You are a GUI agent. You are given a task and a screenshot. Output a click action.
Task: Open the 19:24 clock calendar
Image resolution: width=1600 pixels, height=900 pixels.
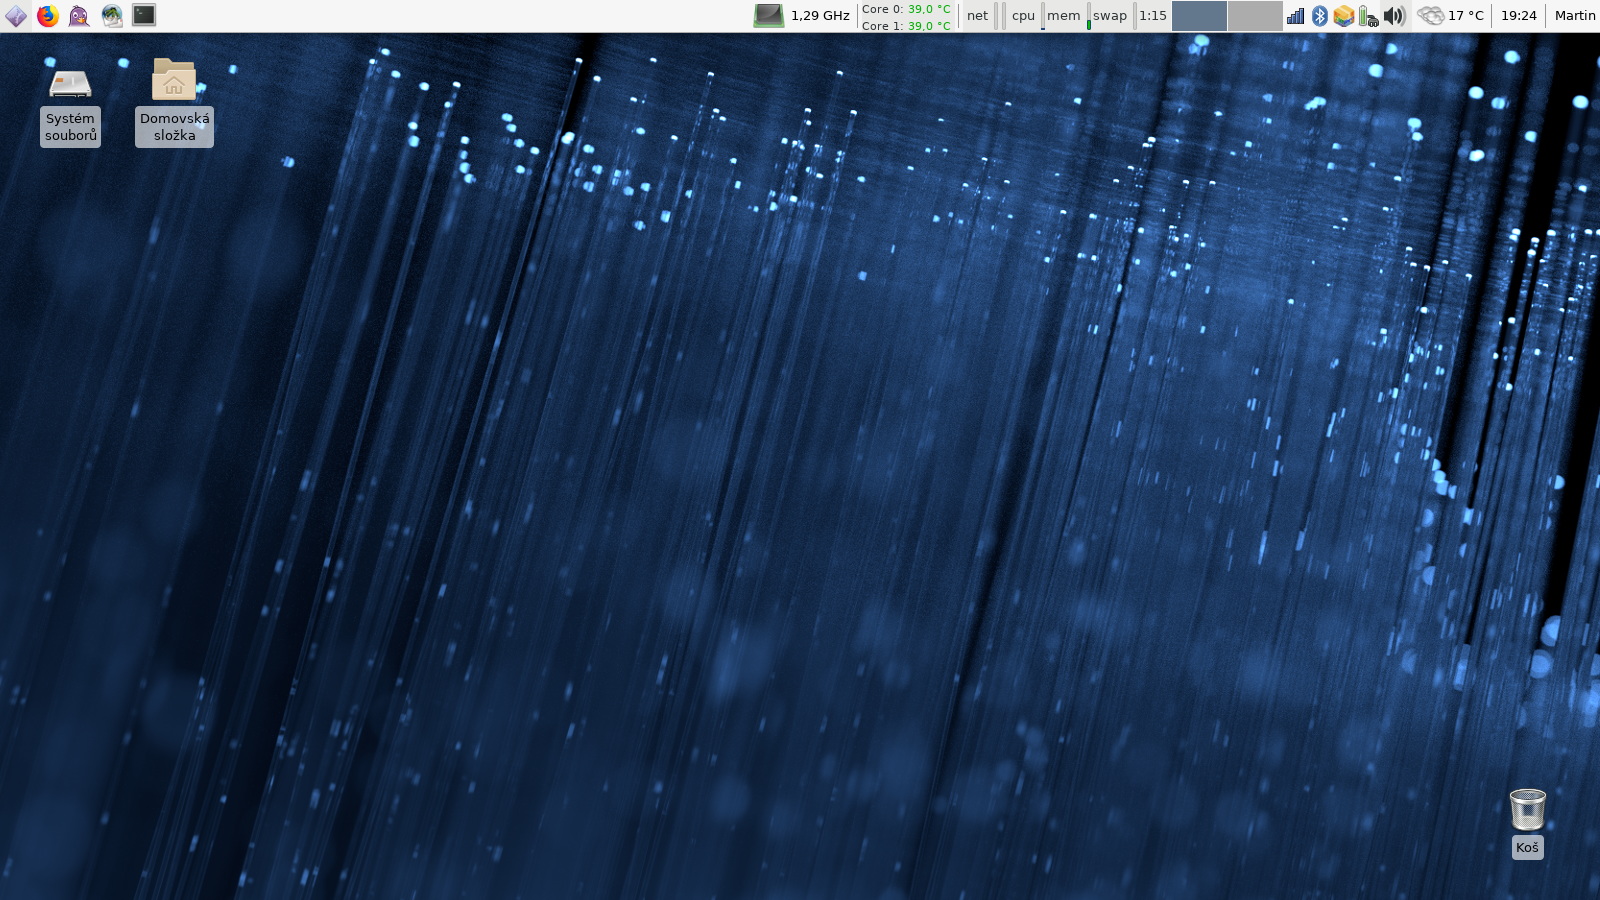click(x=1518, y=15)
